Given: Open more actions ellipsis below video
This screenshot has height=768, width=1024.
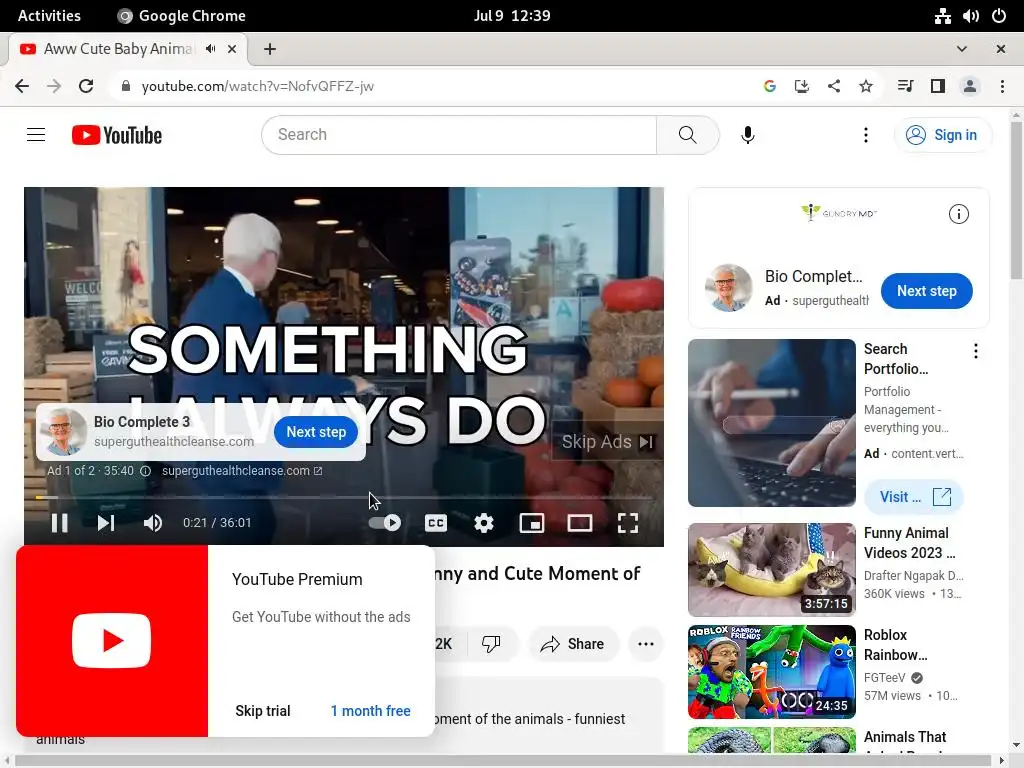Looking at the screenshot, I should point(645,644).
